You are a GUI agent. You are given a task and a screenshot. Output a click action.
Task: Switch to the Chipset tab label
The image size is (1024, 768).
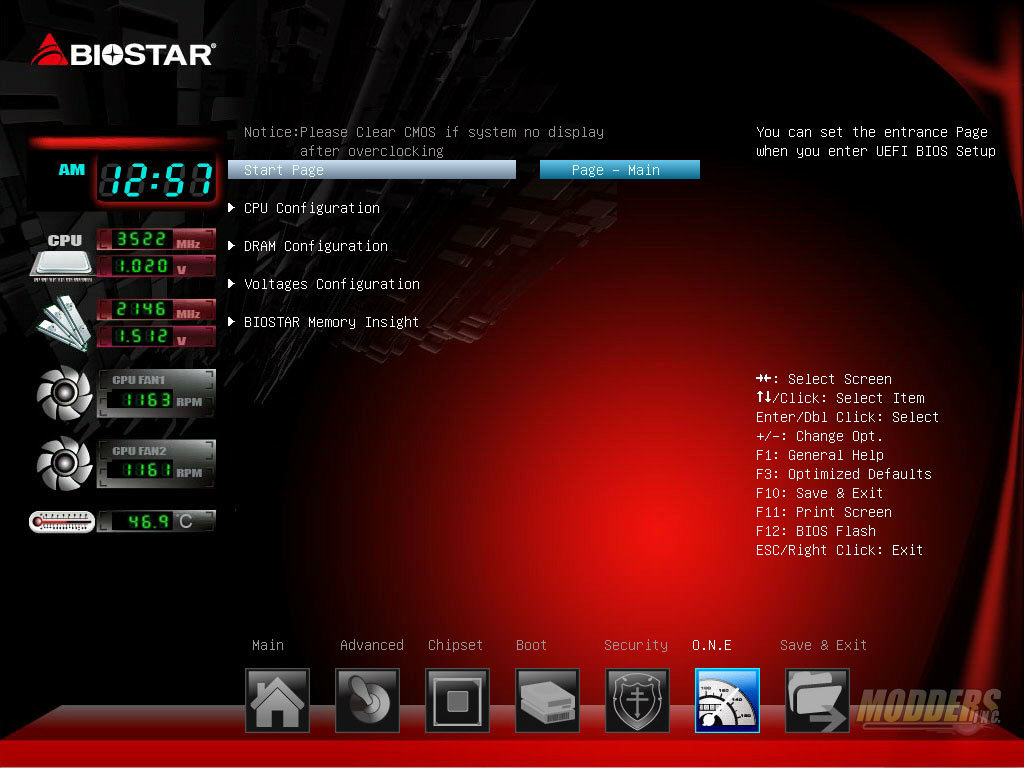(x=455, y=645)
